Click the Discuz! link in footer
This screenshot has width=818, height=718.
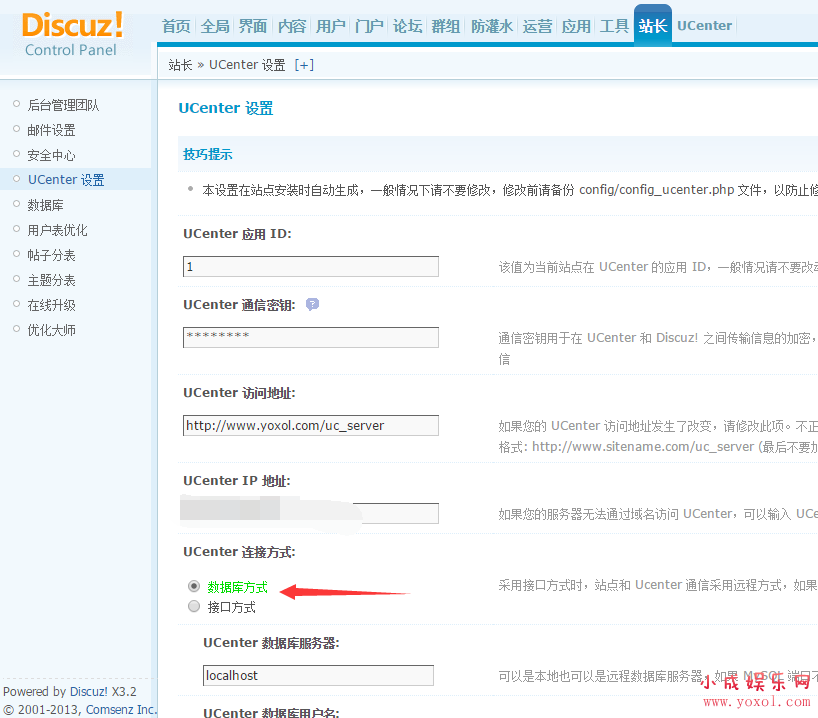pyautogui.click(x=89, y=691)
